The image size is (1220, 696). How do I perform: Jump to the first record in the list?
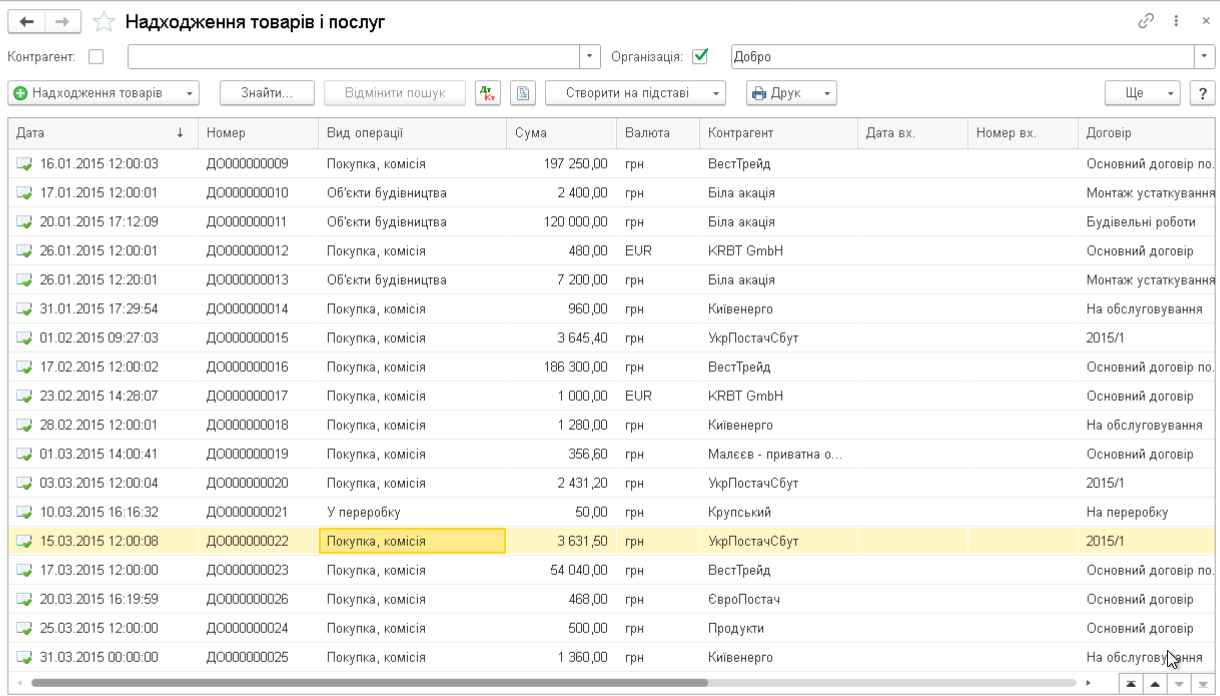[x=1130, y=684]
